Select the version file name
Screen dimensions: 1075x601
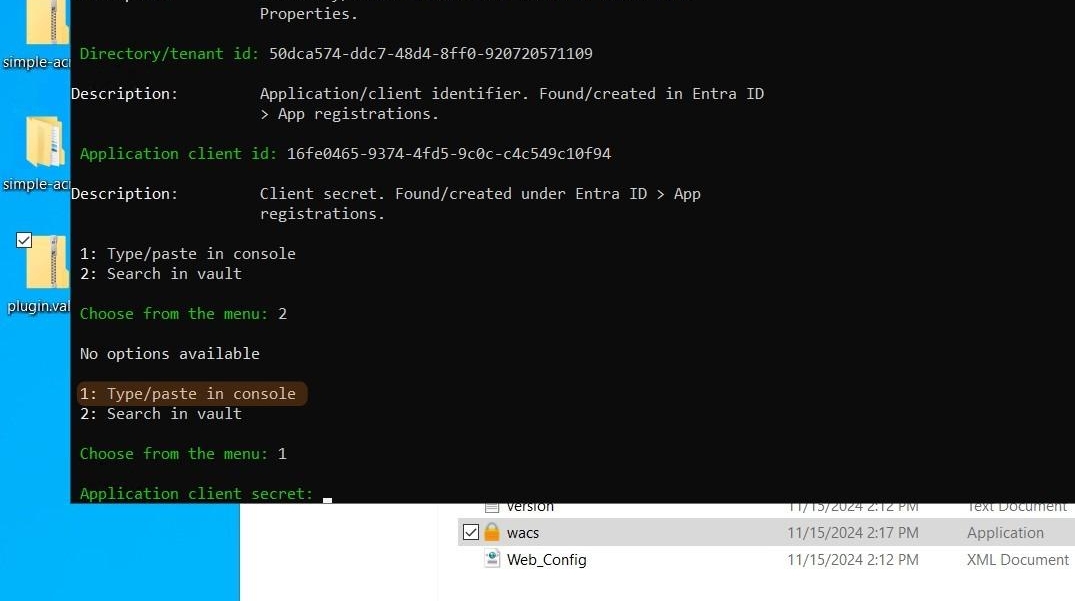pos(530,508)
